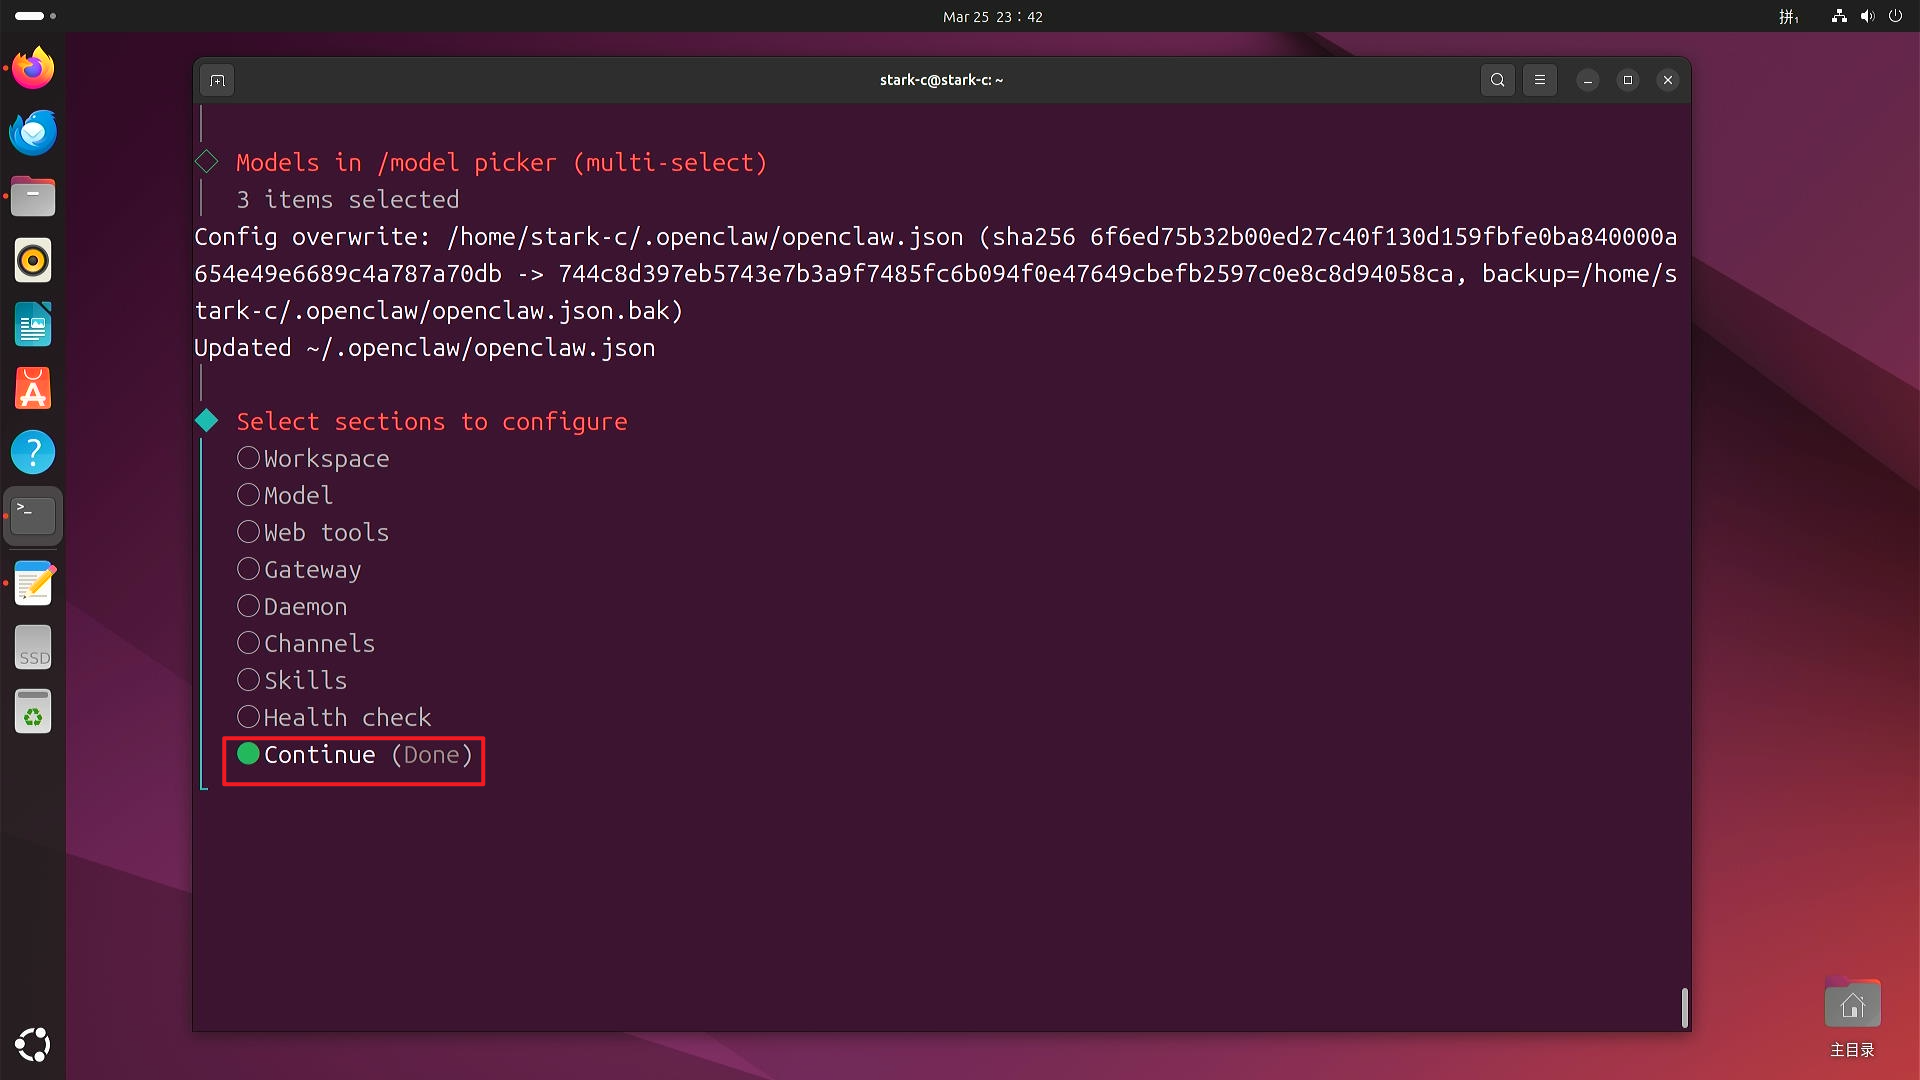Click the terminal search icon

(x=1497, y=80)
